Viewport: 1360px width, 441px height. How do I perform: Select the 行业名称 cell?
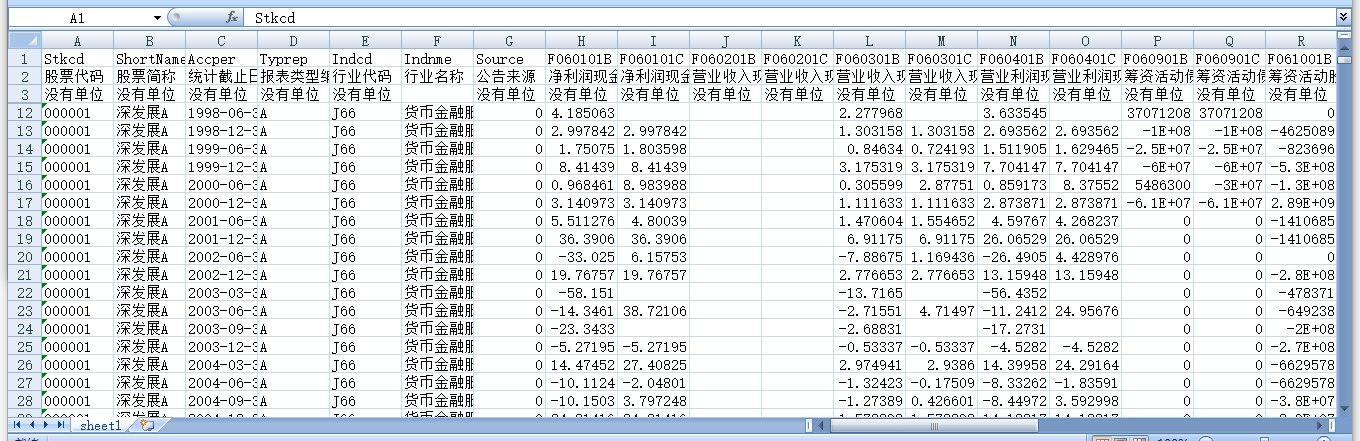[437, 77]
